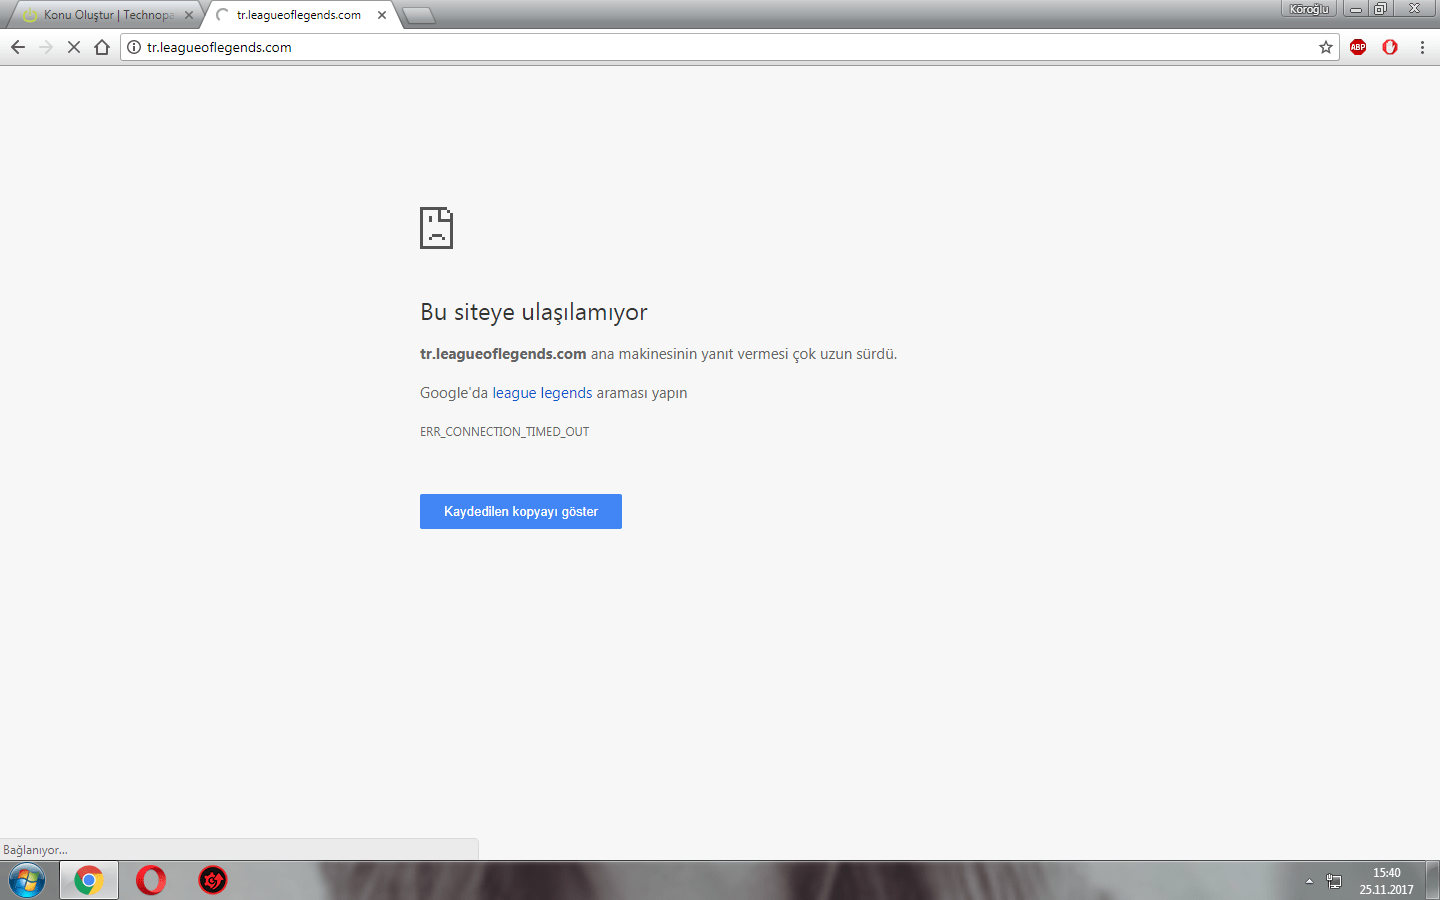The image size is (1440, 900).
Task: Open the red Opera extension icon
Action: point(1390,47)
